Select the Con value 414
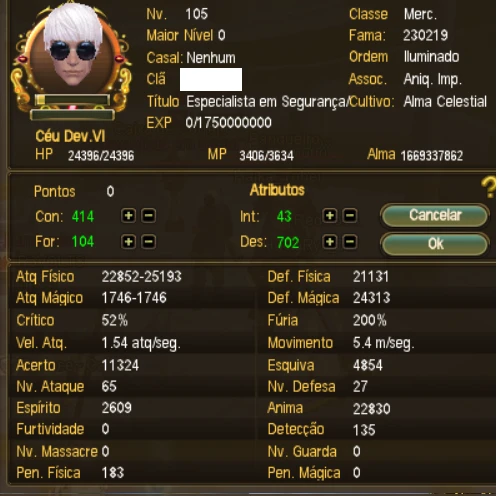 tap(83, 216)
